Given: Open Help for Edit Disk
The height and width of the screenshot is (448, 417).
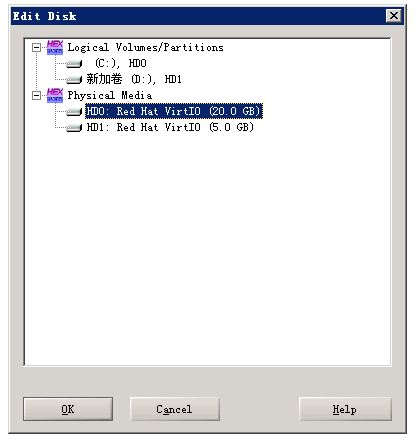Looking at the screenshot, I should click(x=345, y=409).
